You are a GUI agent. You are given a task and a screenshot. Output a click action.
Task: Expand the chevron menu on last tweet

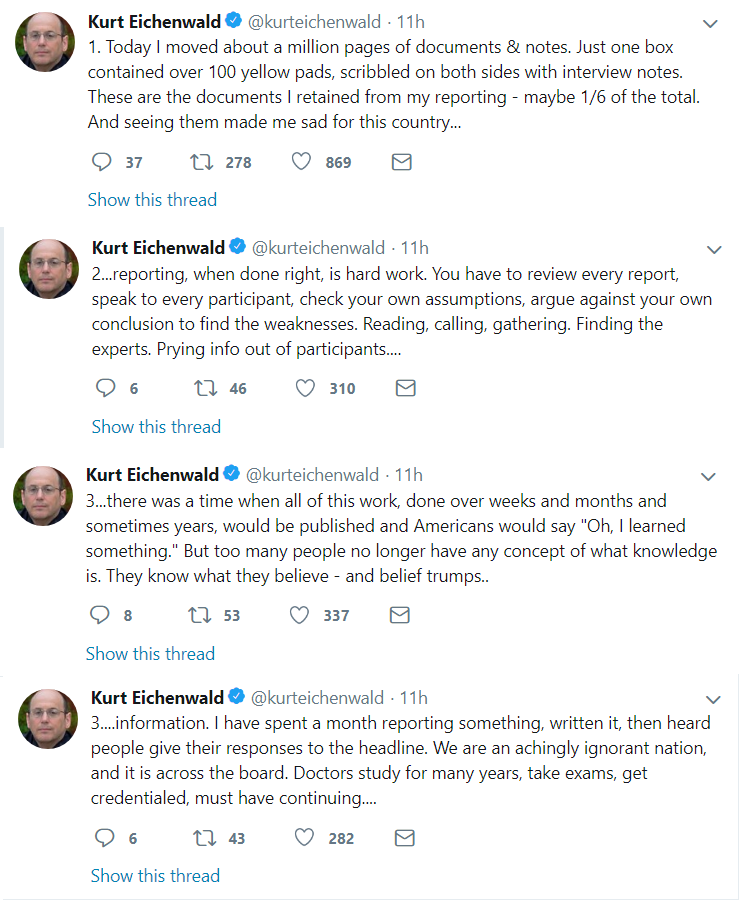pos(713,700)
